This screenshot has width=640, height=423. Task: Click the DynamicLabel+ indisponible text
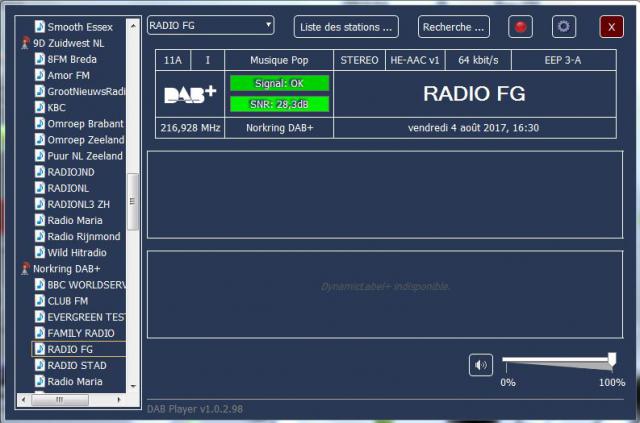(385, 286)
